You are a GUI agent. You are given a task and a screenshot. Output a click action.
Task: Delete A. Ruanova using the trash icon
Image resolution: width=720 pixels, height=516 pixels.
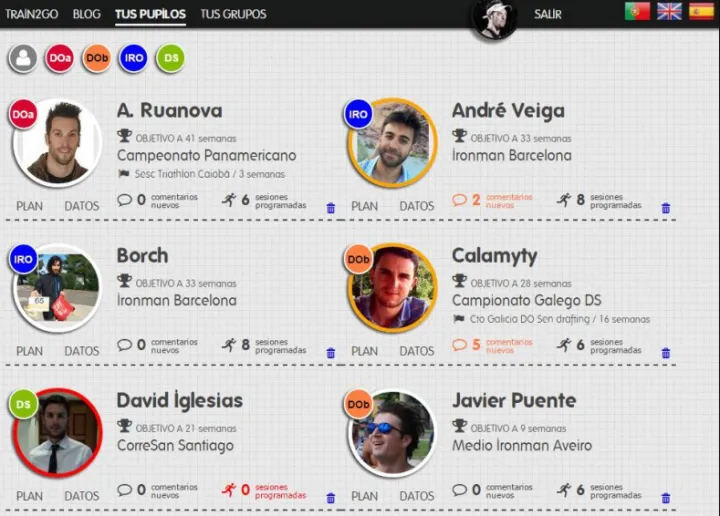pyautogui.click(x=331, y=208)
